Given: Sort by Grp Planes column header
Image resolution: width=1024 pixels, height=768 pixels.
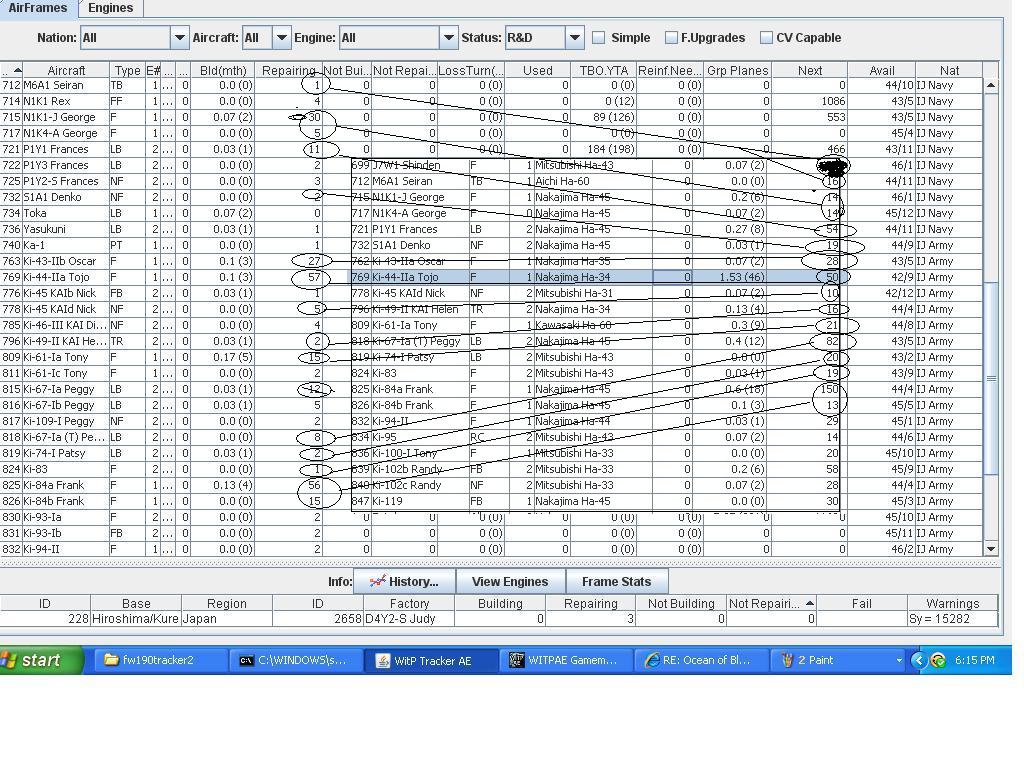Looking at the screenshot, I should (737, 70).
